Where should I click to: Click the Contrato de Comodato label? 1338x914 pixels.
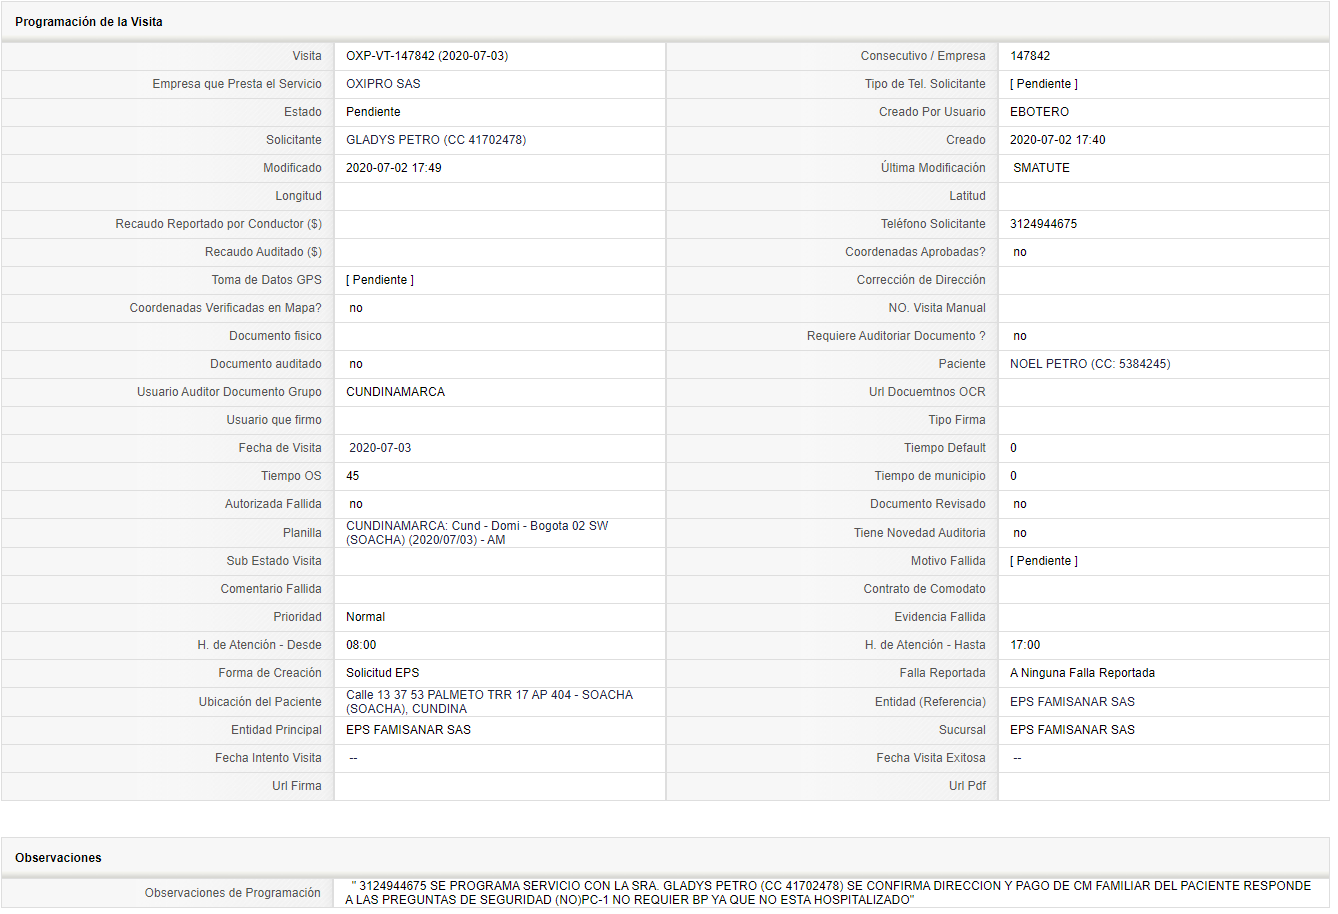(925, 589)
